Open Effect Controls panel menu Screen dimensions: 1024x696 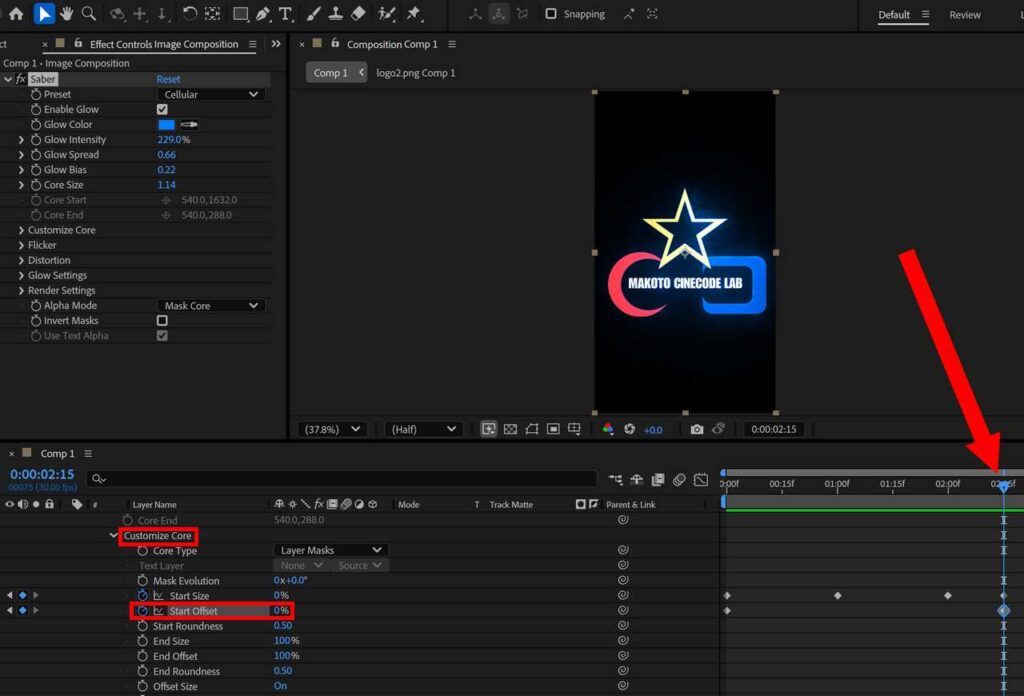pos(253,44)
